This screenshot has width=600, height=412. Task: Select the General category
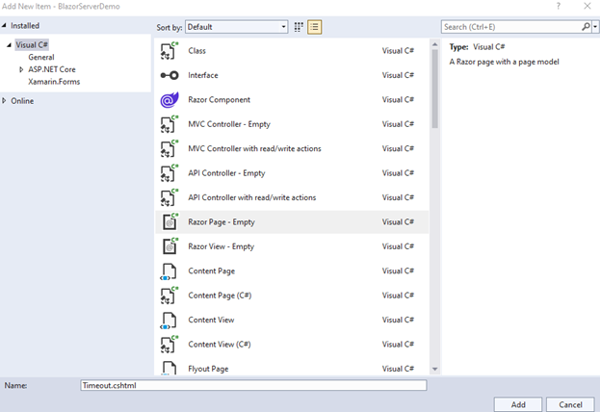[x=41, y=58]
